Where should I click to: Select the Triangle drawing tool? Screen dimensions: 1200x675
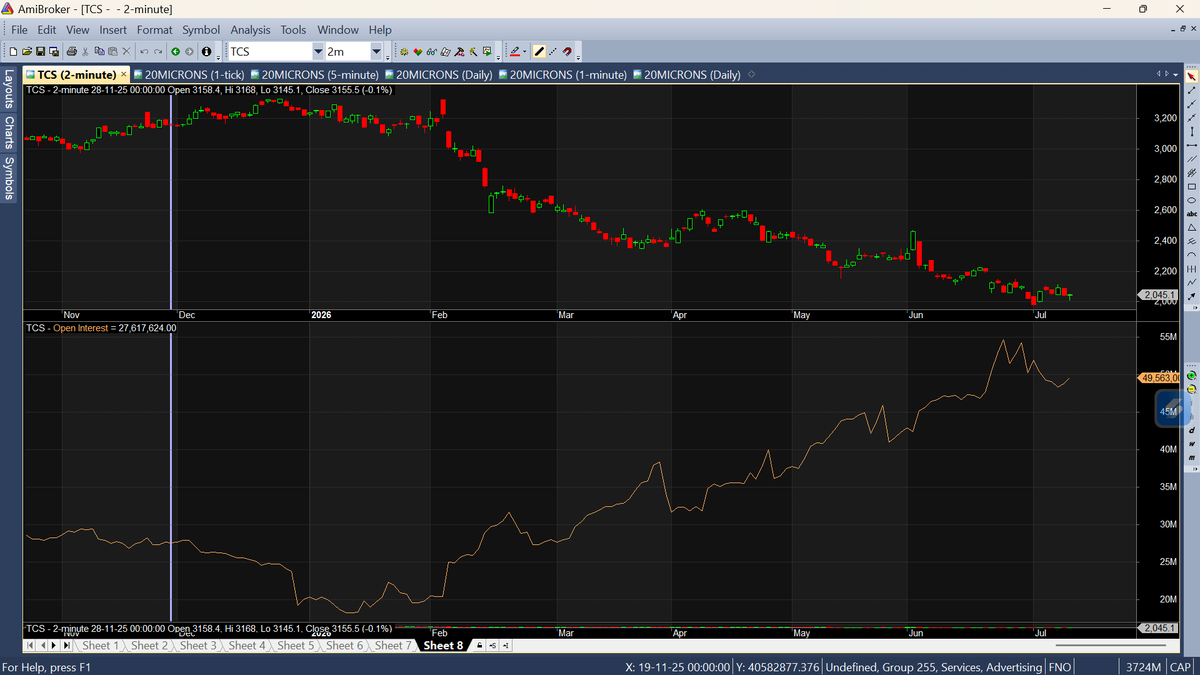pyautogui.click(x=1191, y=227)
